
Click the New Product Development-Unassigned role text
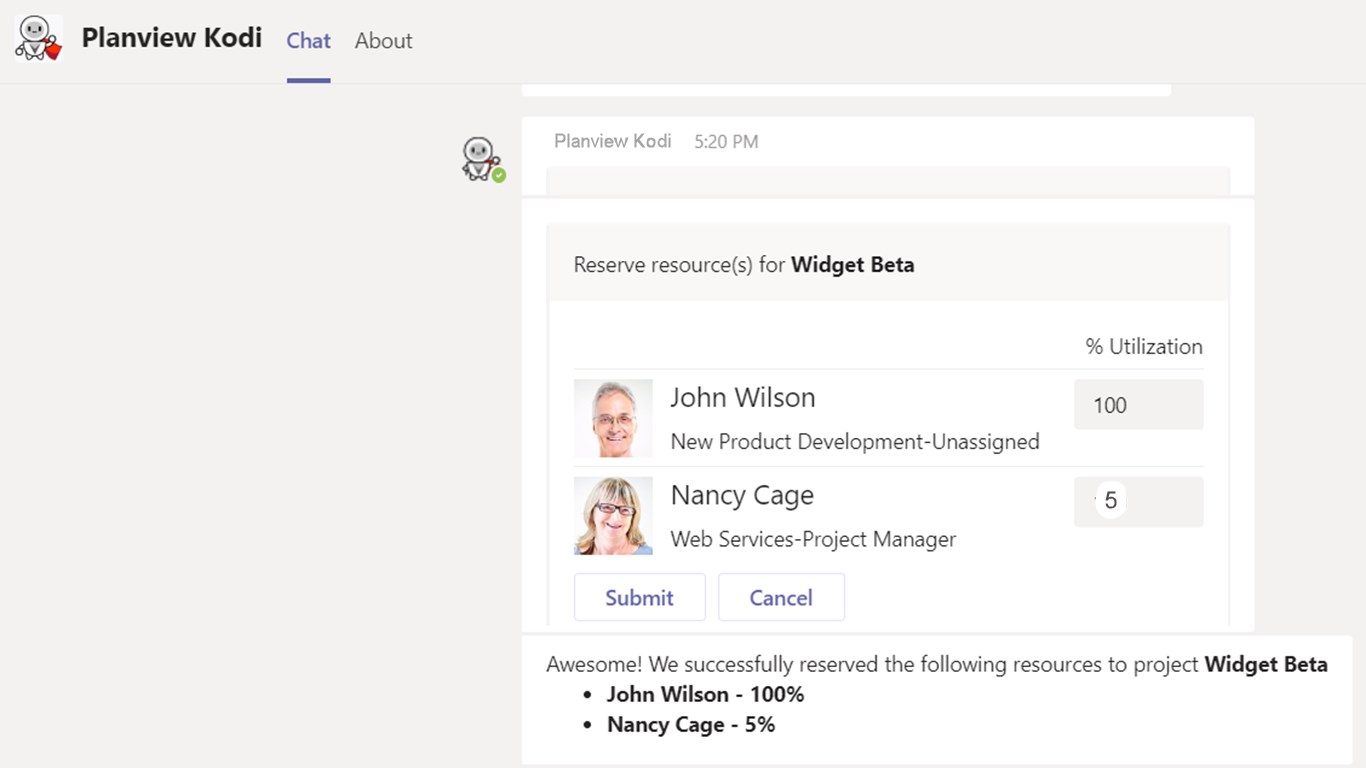(x=854, y=442)
